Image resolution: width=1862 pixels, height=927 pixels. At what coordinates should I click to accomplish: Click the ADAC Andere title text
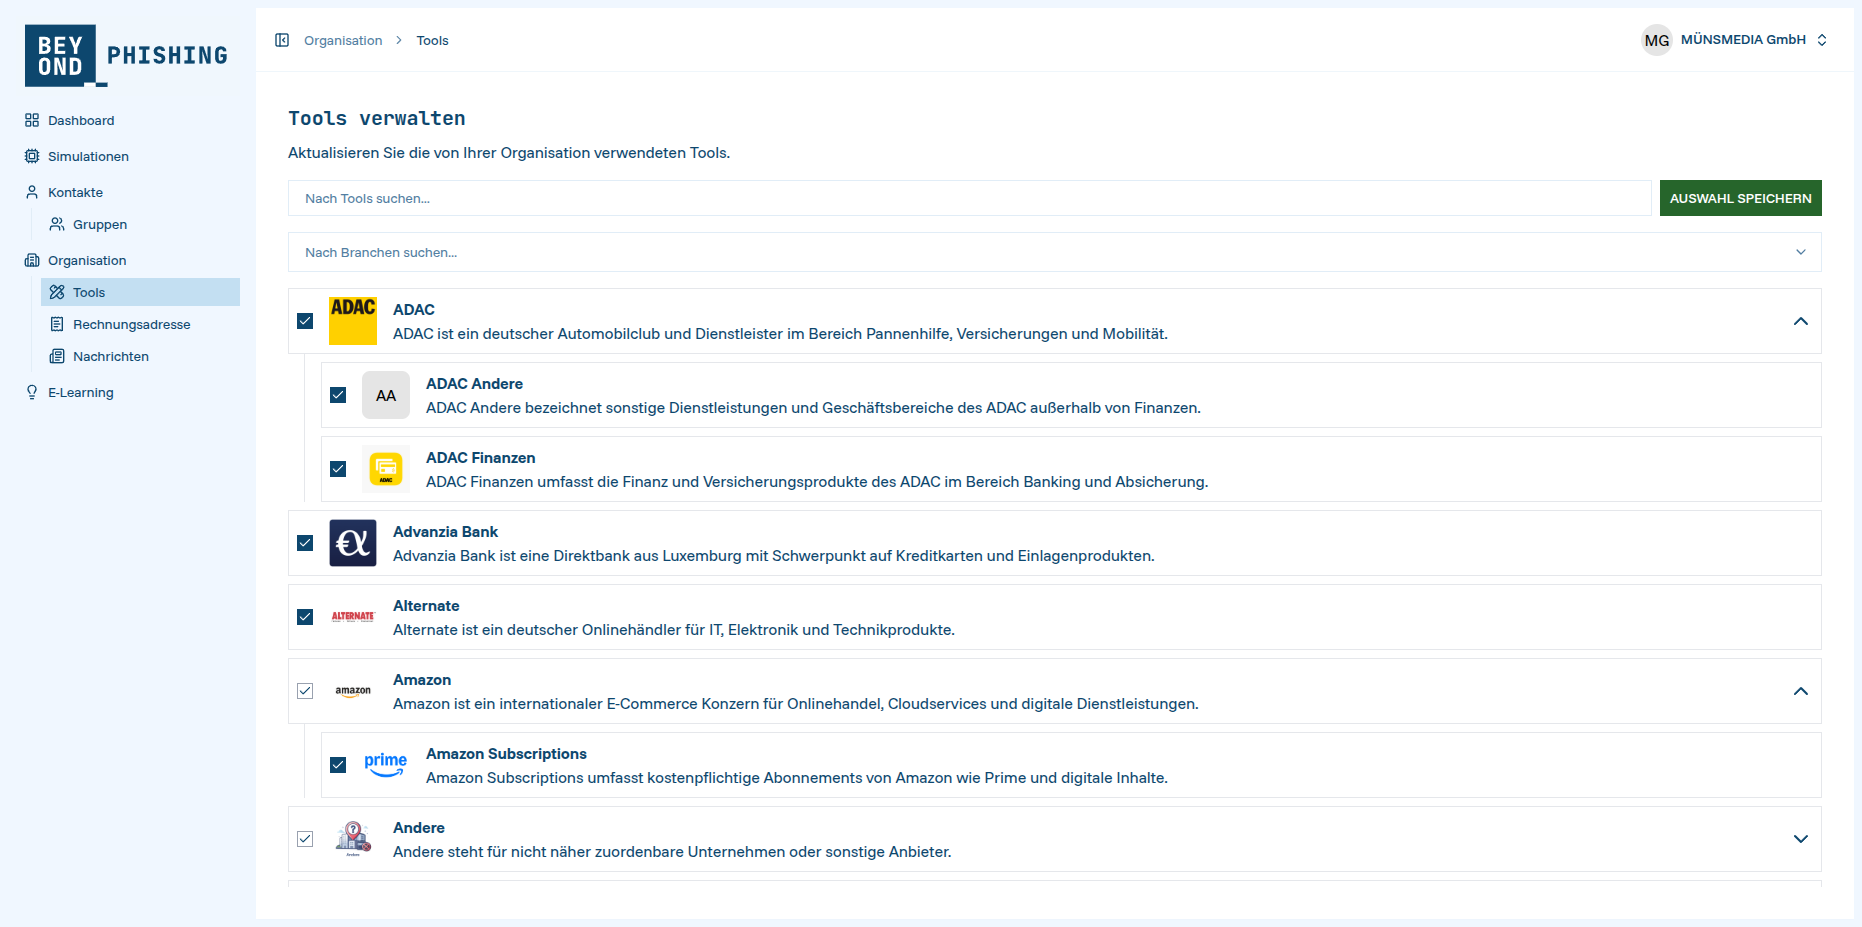coord(474,383)
